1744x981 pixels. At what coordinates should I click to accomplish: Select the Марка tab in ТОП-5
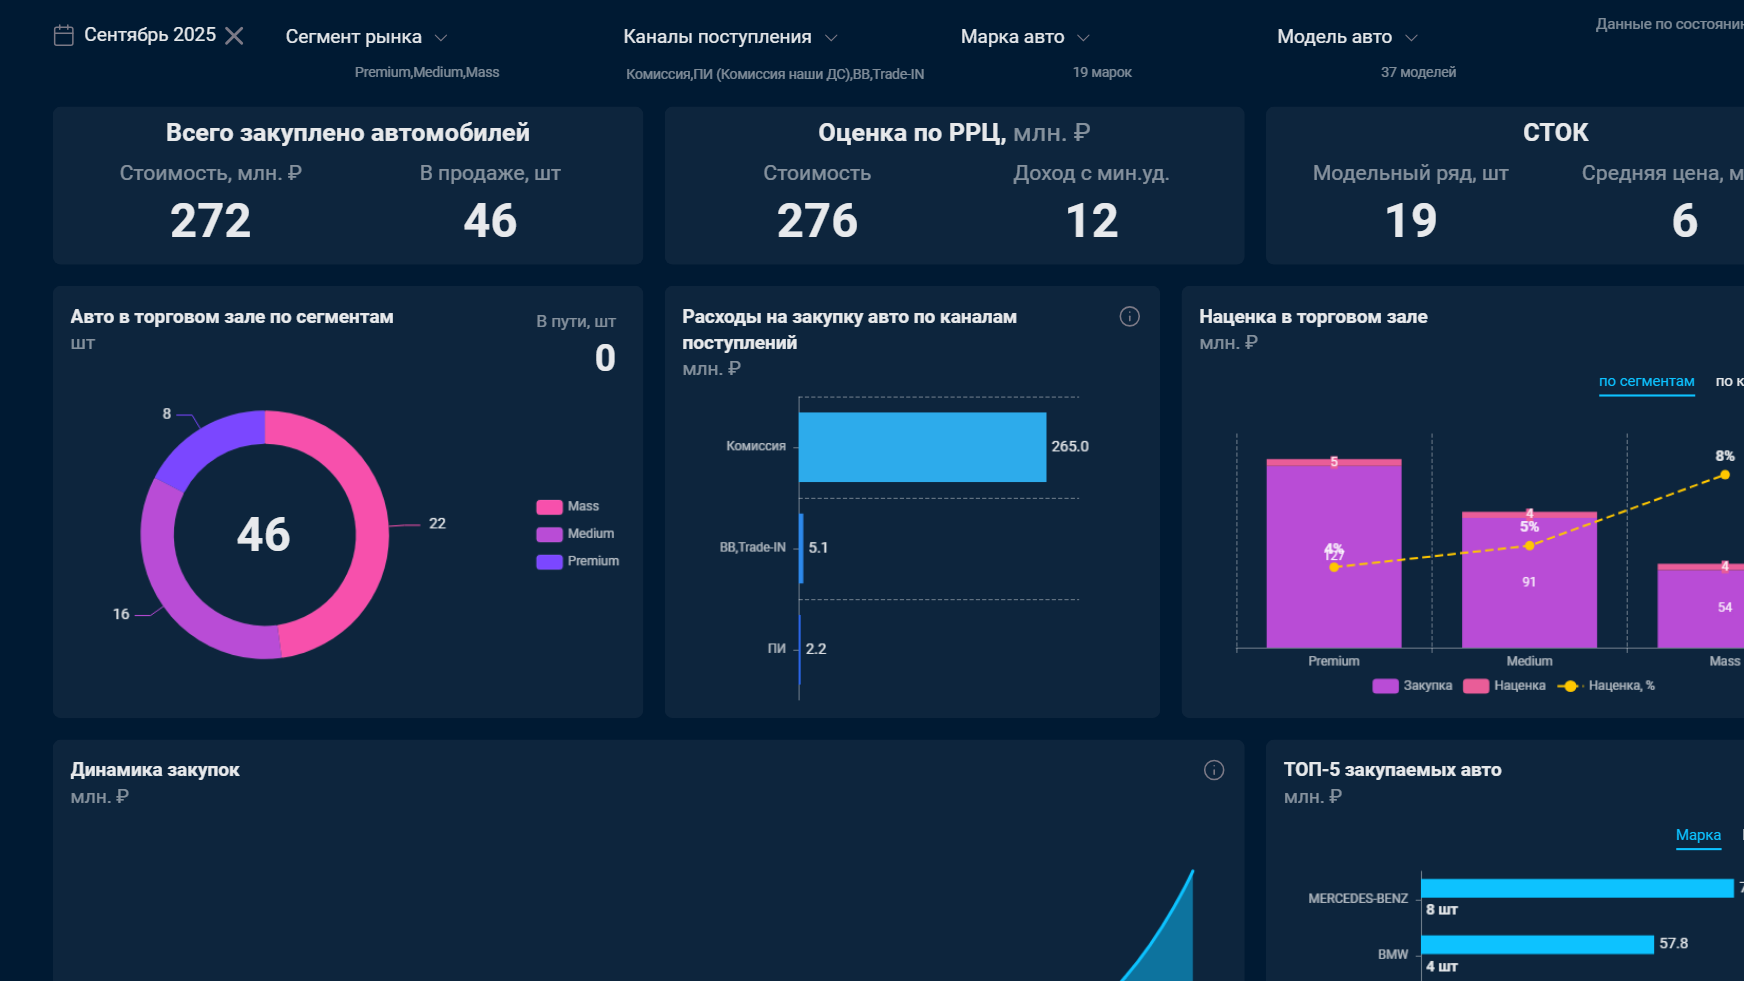[1698, 836]
